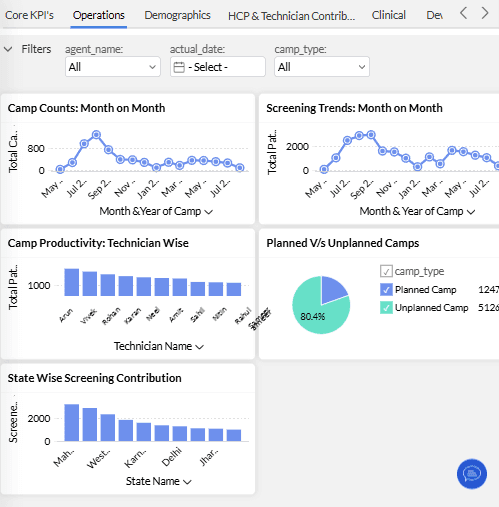499x507 pixels.
Task: Open the agent_name dropdown
Action: click(x=113, y=67)
